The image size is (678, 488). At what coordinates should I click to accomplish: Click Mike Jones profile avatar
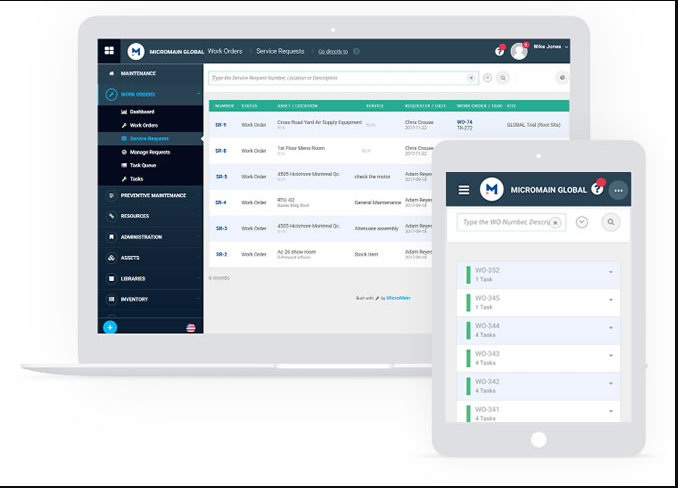(x=518, y=50)
